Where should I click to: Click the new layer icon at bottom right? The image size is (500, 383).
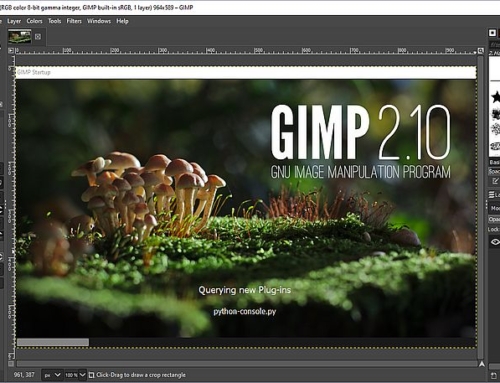point(494,376)
